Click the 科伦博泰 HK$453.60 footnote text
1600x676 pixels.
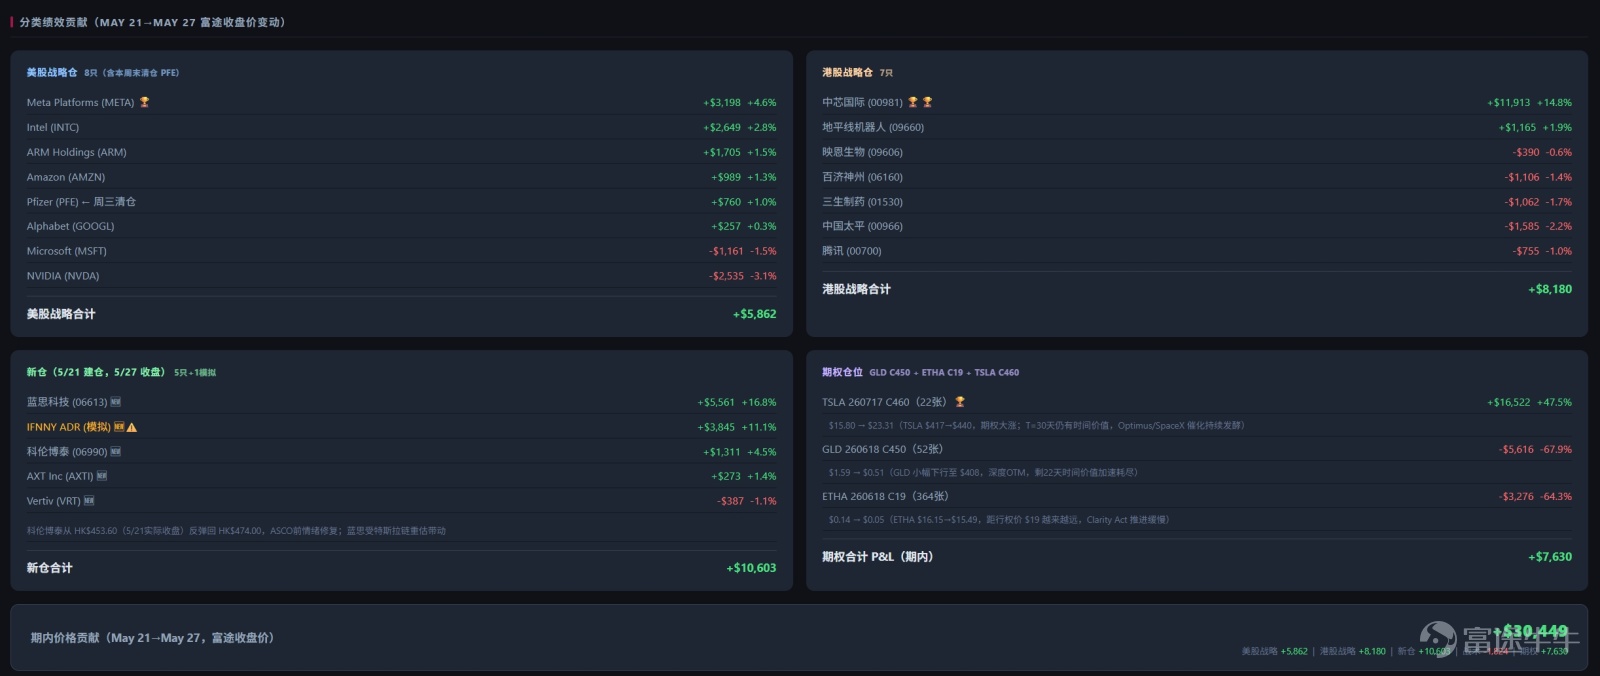coord(236,531)
